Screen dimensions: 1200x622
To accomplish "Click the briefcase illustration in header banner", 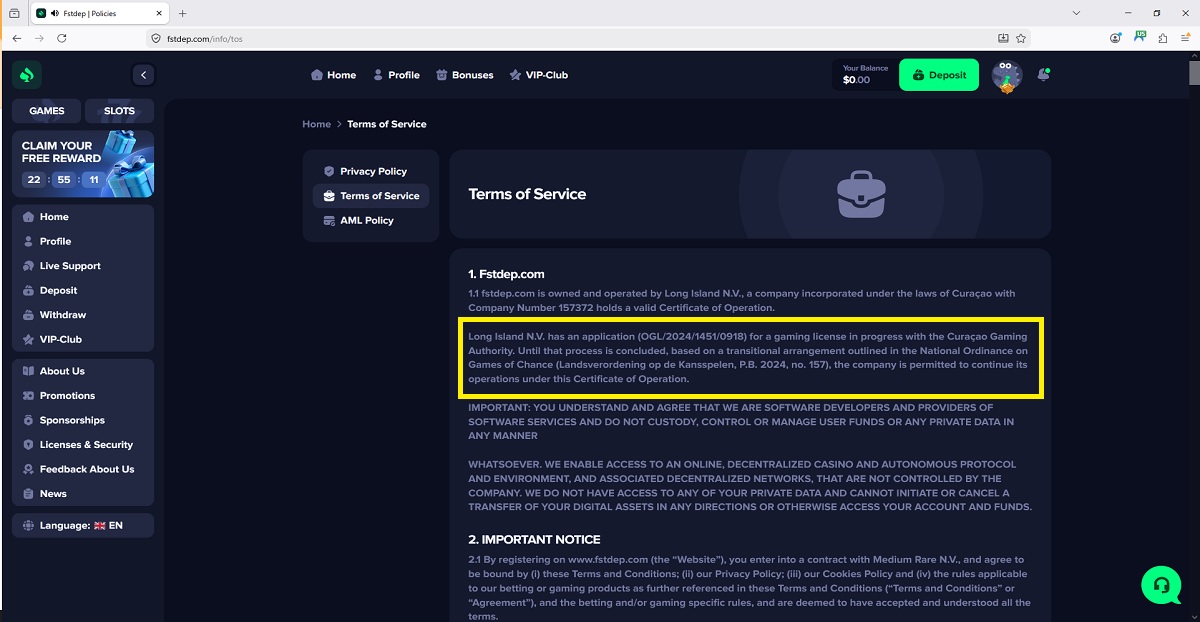I will [x=862, y=194].
